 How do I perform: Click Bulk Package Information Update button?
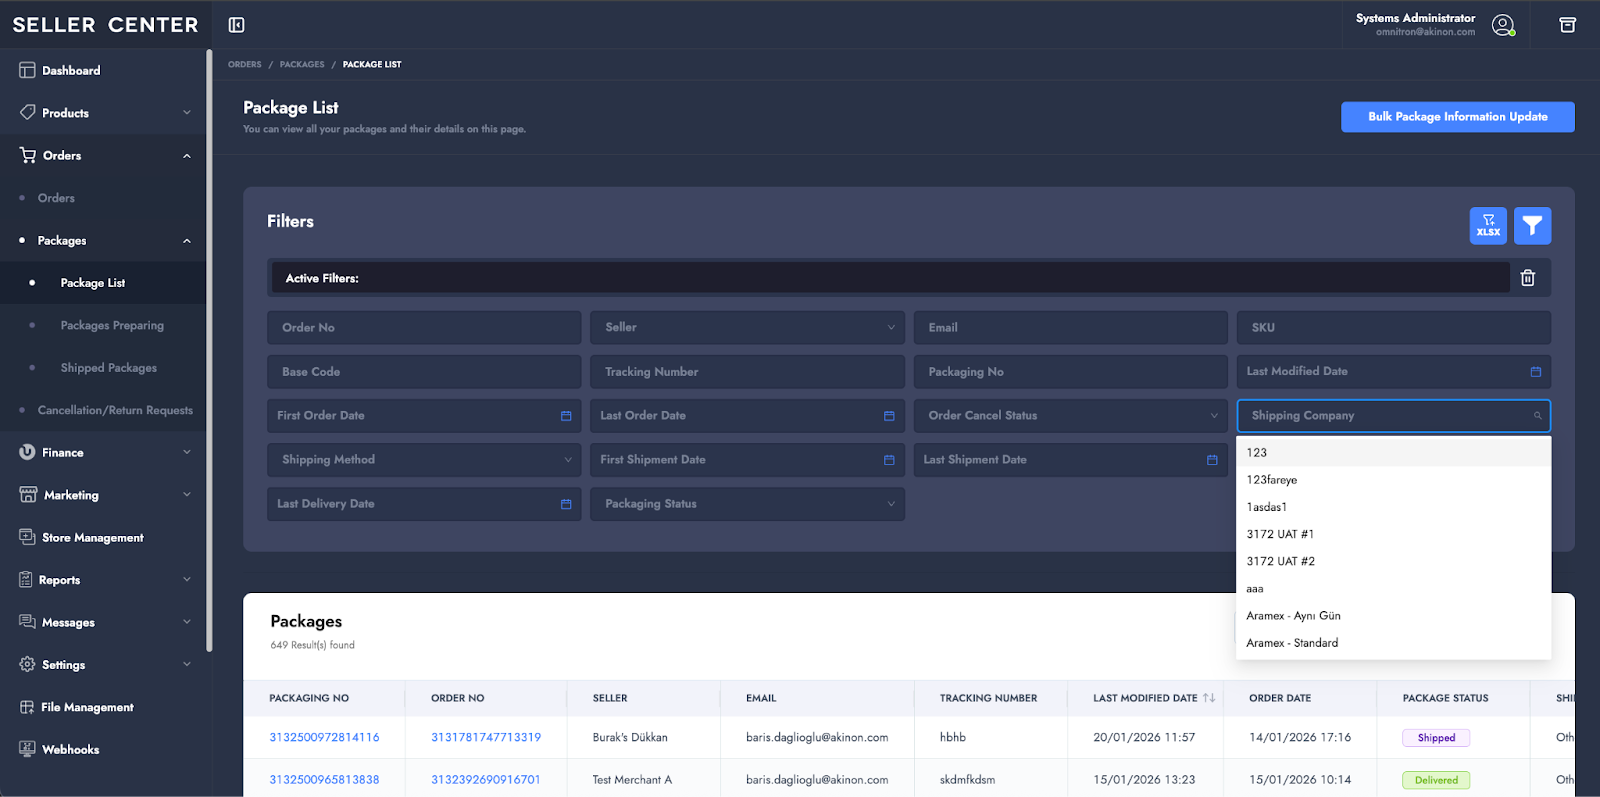point(1457,117)
